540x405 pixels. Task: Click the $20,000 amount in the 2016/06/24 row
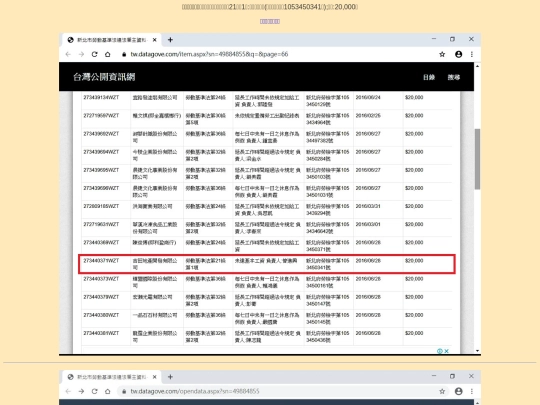click(414, 97)
